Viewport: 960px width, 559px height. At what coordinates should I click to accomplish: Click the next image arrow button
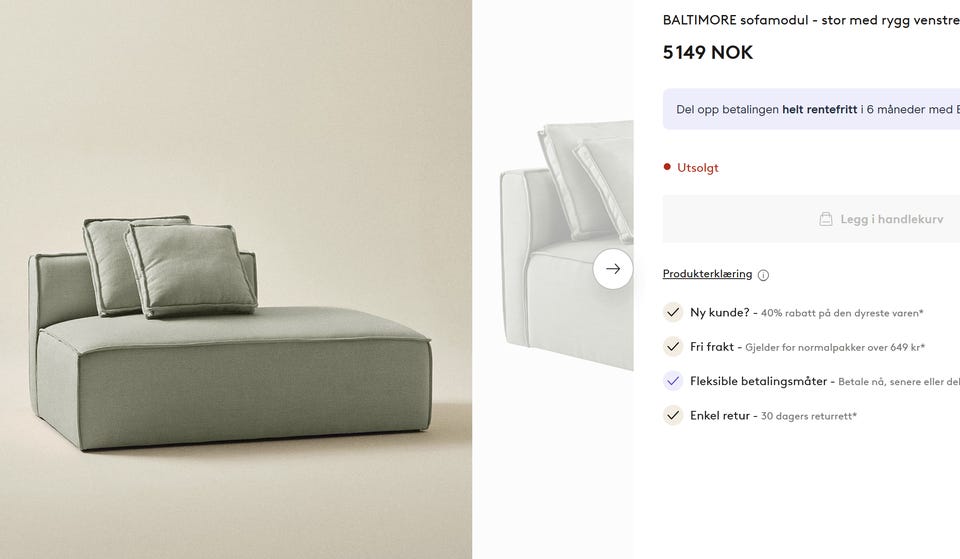tap(613, 269)
